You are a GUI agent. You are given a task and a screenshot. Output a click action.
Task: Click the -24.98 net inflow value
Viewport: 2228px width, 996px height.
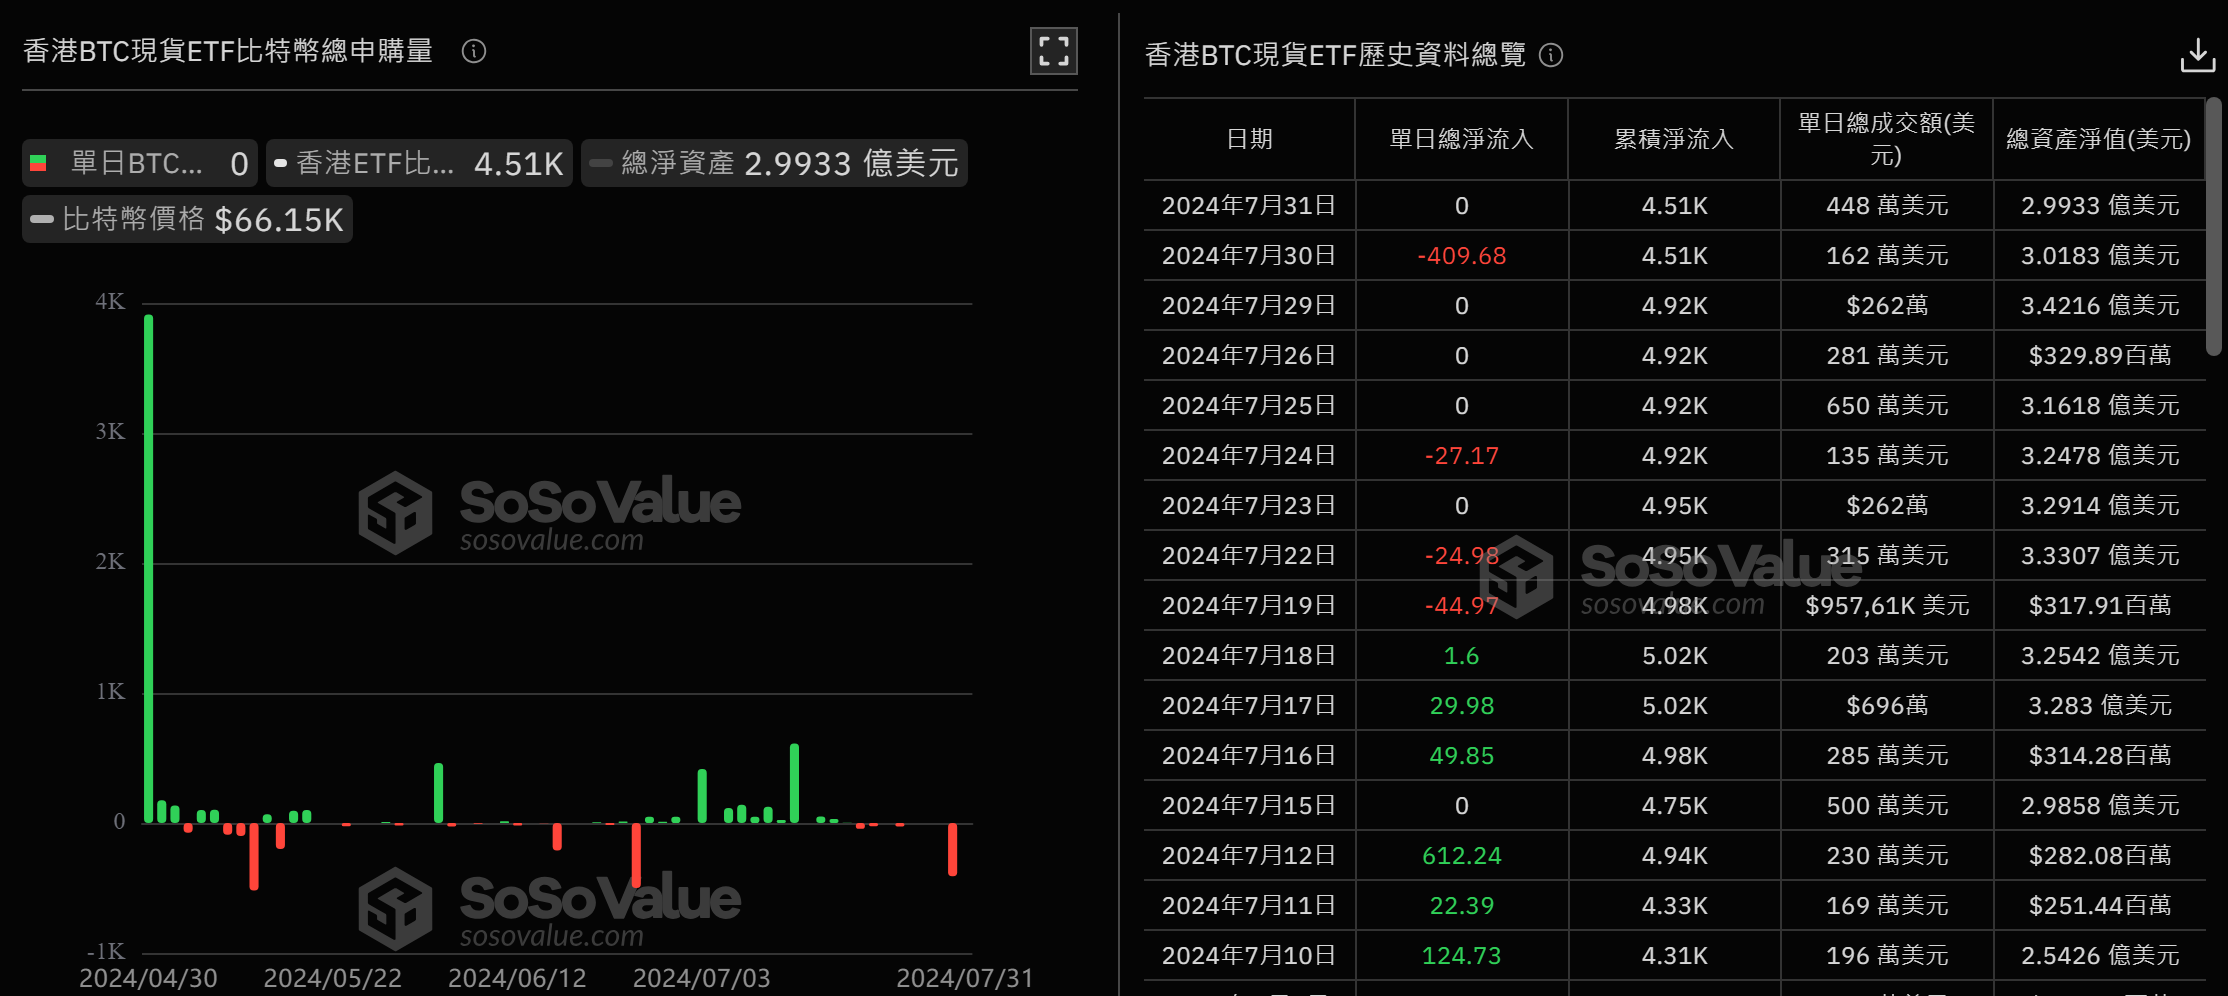point(1461,555)
